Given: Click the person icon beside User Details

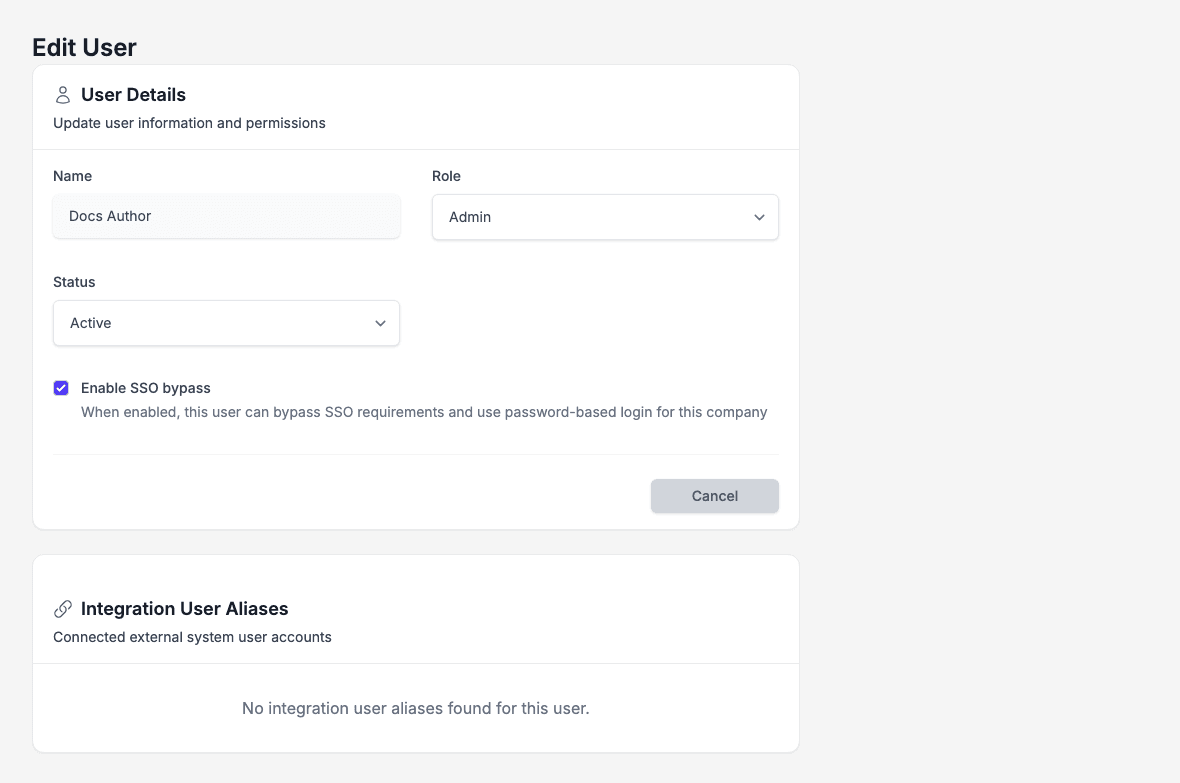Looking at the screenshot, I should (63, 95).
